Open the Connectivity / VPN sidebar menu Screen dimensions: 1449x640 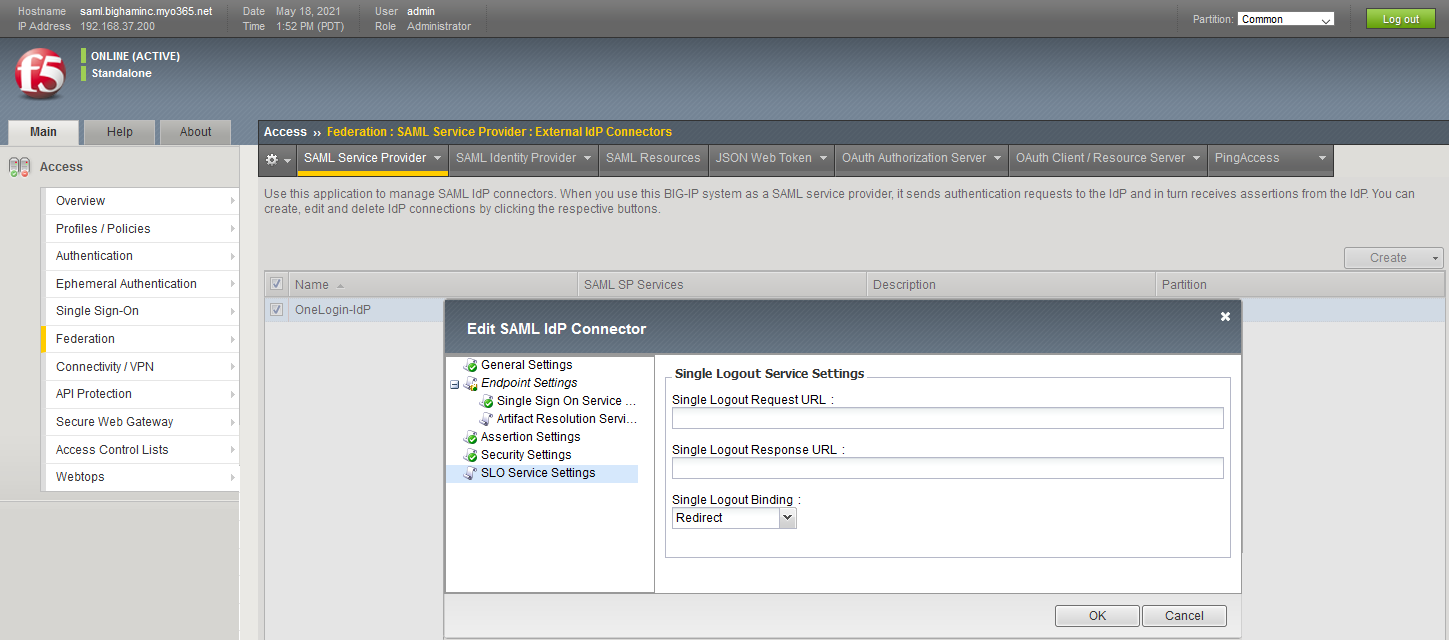[141, 367]
